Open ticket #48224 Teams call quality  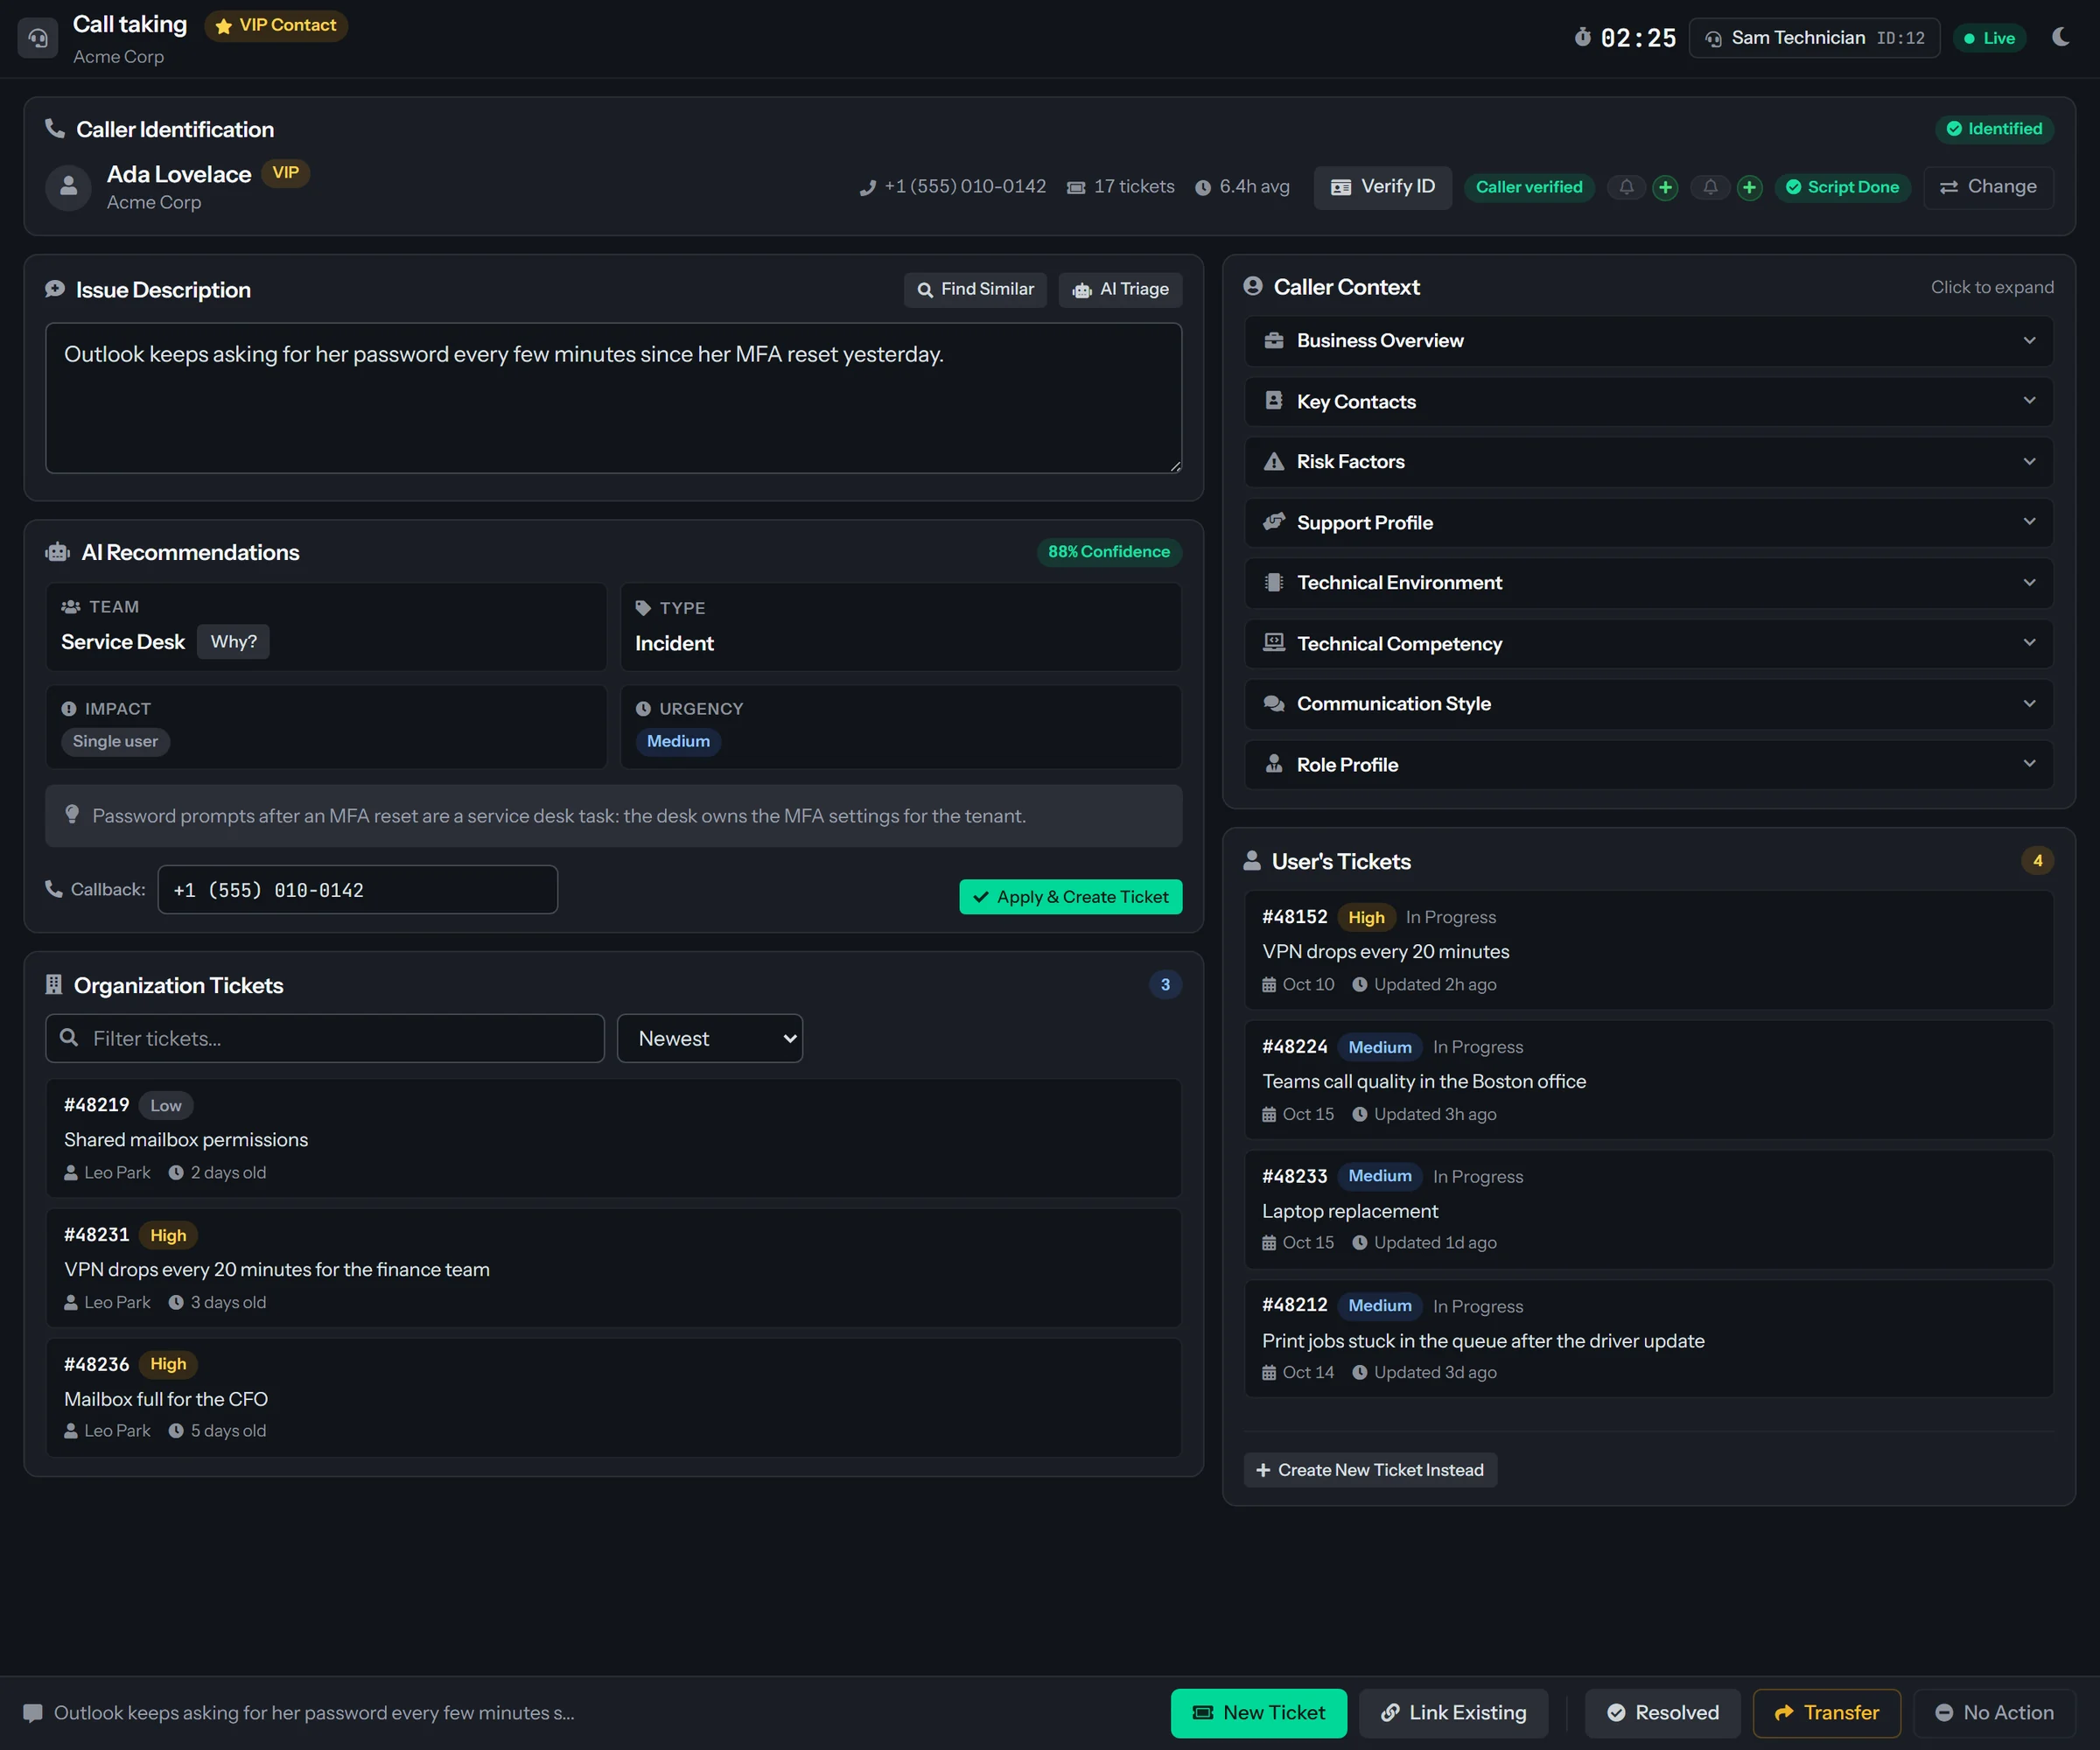click(x=1648, y=1080)
